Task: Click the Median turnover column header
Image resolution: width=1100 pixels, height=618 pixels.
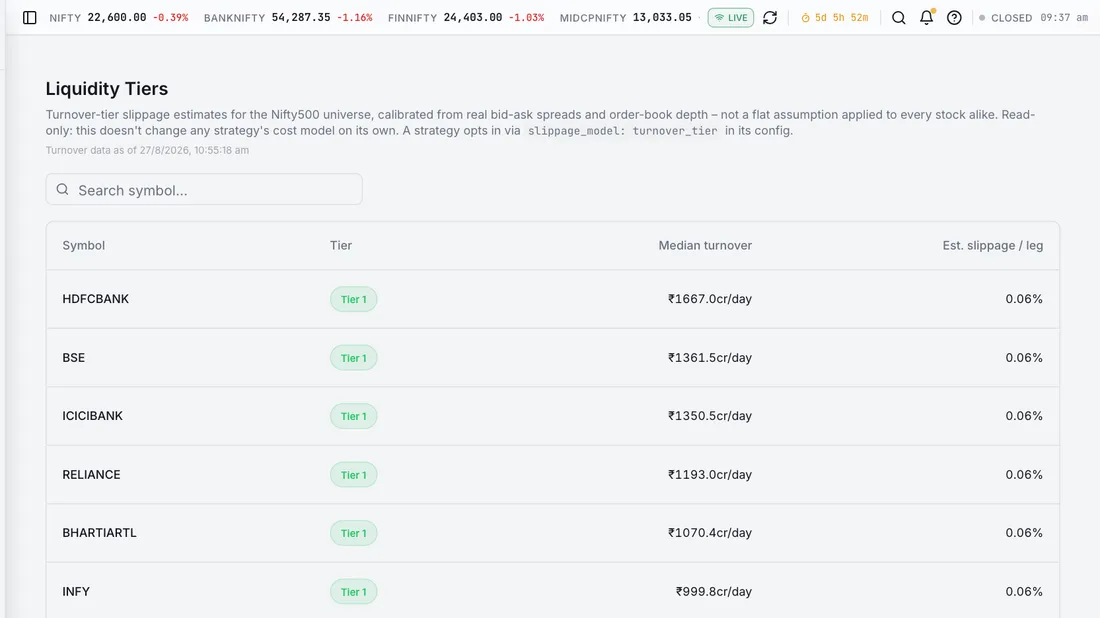Action: click(x=705, y=246)
